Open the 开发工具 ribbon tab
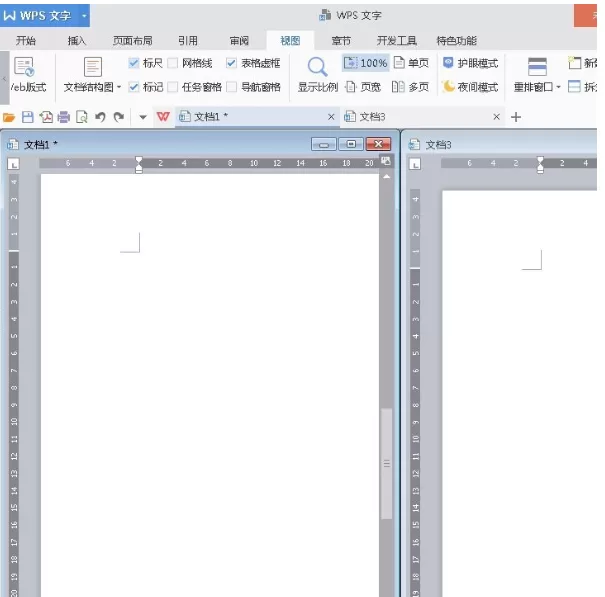Viewport: 605px width, 597px height. (397, 41)
